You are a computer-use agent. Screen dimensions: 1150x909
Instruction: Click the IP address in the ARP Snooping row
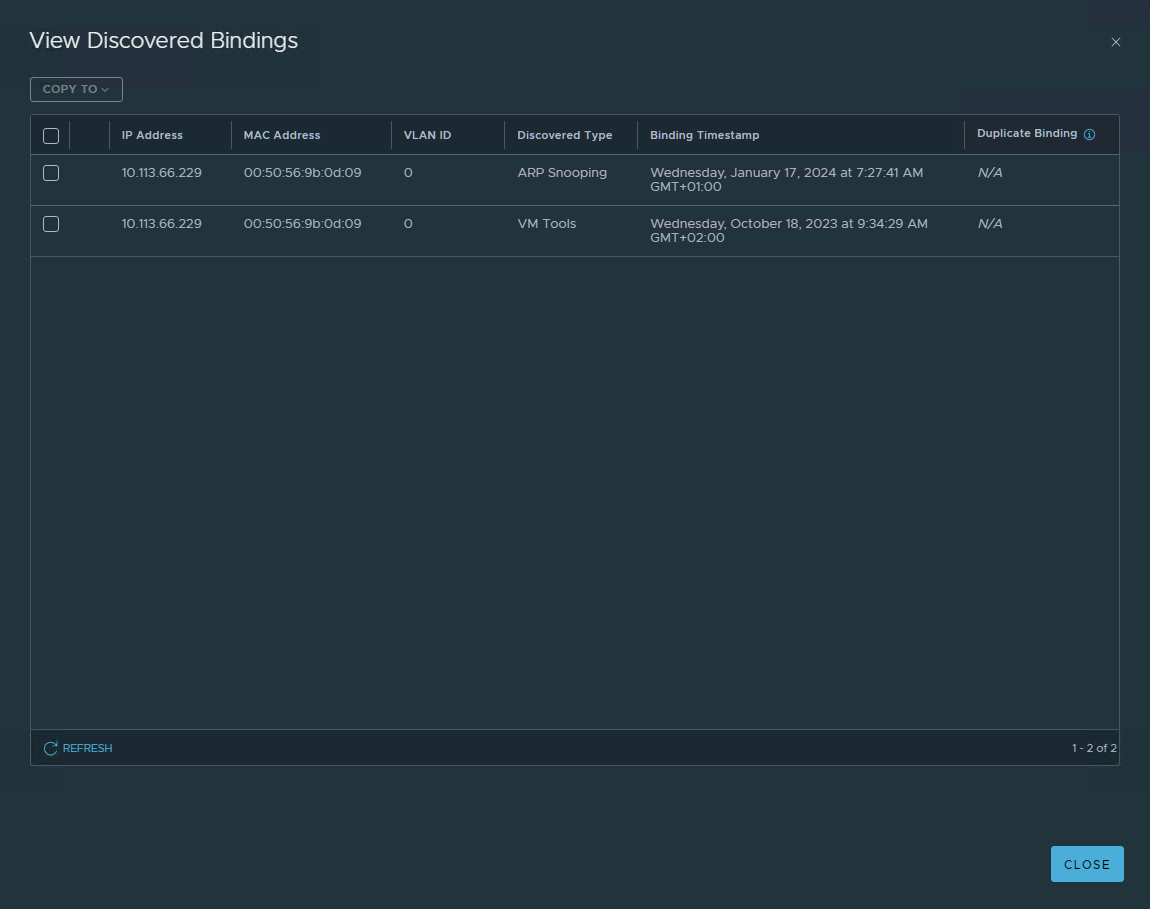coord(161,173)
